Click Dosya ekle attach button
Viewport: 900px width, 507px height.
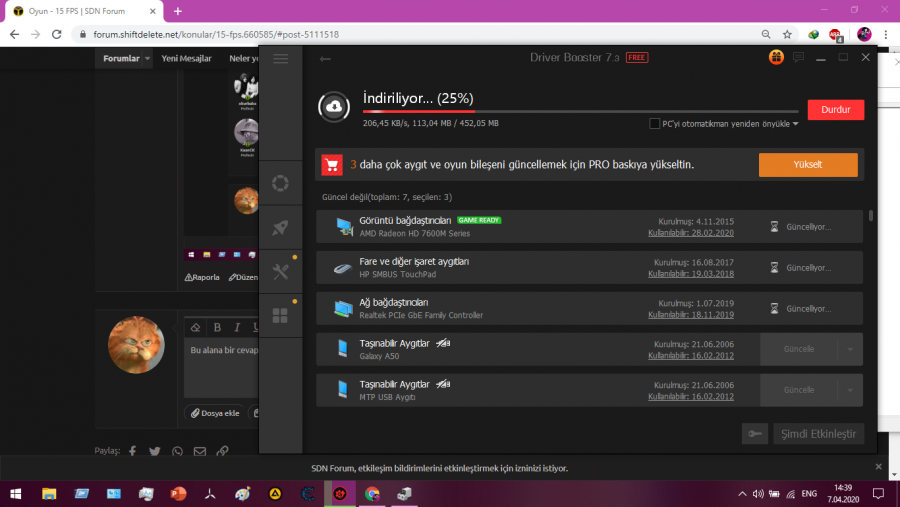[x=215, y=413]
